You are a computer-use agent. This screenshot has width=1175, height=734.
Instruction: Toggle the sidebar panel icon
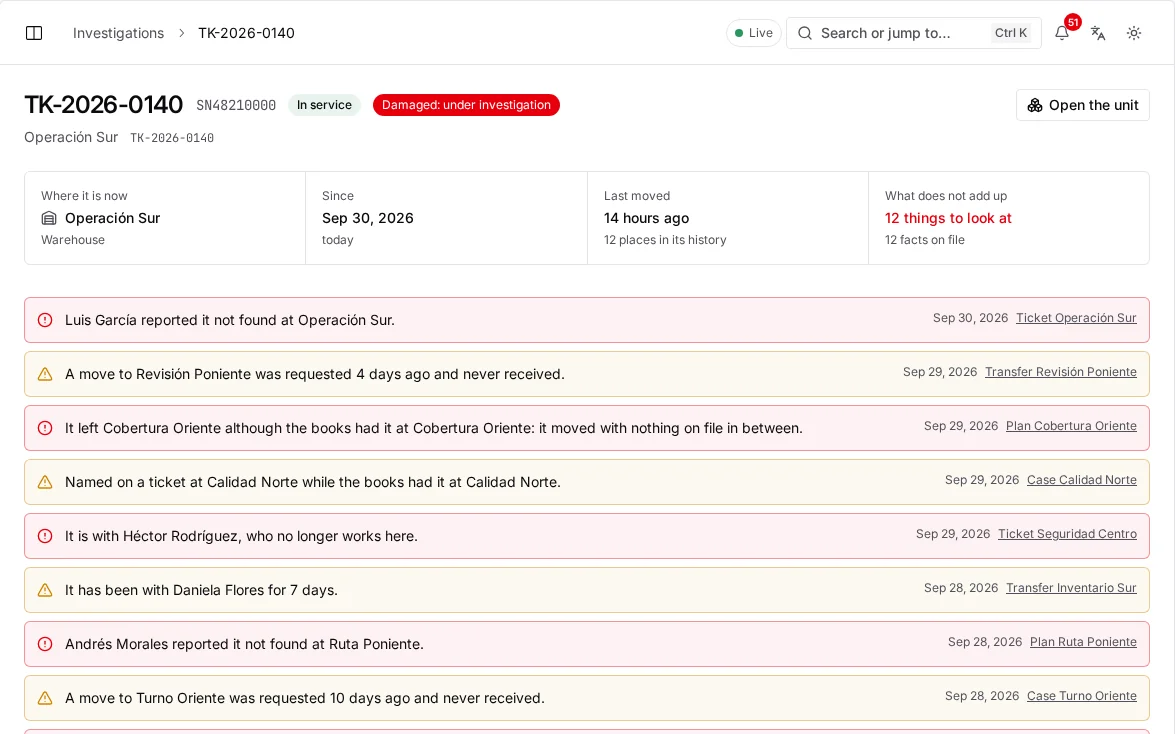click(x=34, y=33)
